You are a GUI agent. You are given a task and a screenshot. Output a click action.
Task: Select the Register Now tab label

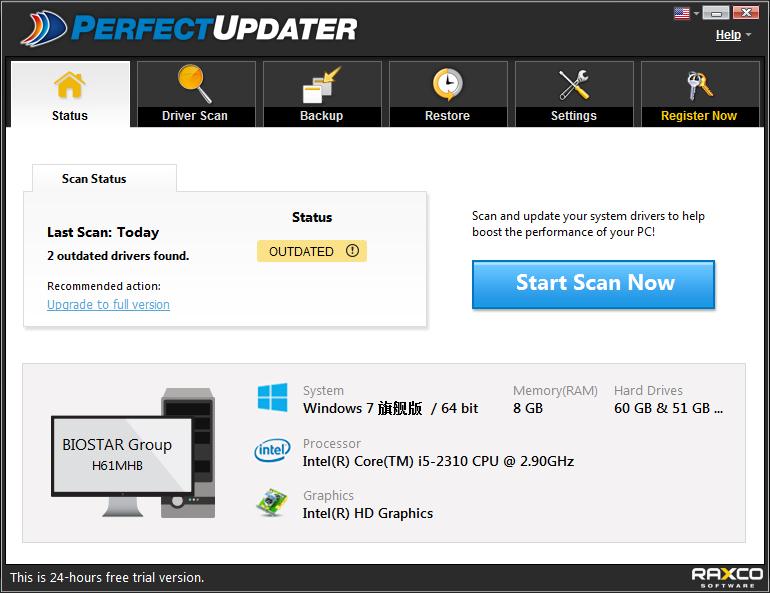click(x=699, y=116)
